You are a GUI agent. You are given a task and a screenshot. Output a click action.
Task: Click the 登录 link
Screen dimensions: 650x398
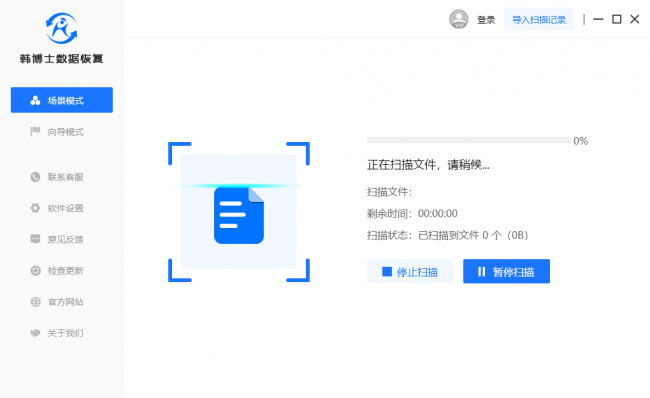click(x=486, y=20)
